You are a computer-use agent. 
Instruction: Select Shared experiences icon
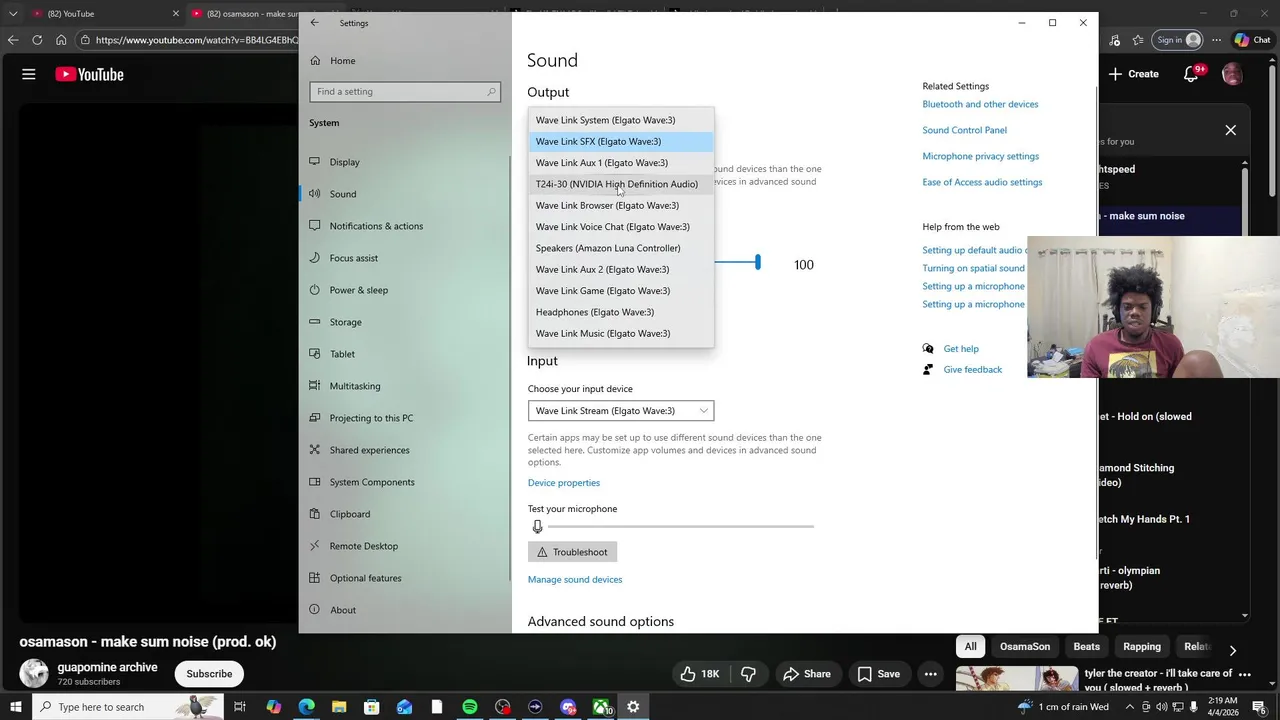315,450
